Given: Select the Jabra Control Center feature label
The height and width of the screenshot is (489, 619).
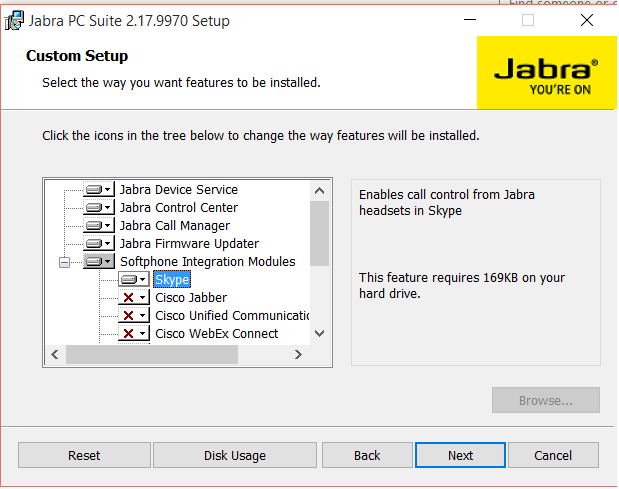Looking at the screenshot, I should pyautogui.click(x=179, y=208).
